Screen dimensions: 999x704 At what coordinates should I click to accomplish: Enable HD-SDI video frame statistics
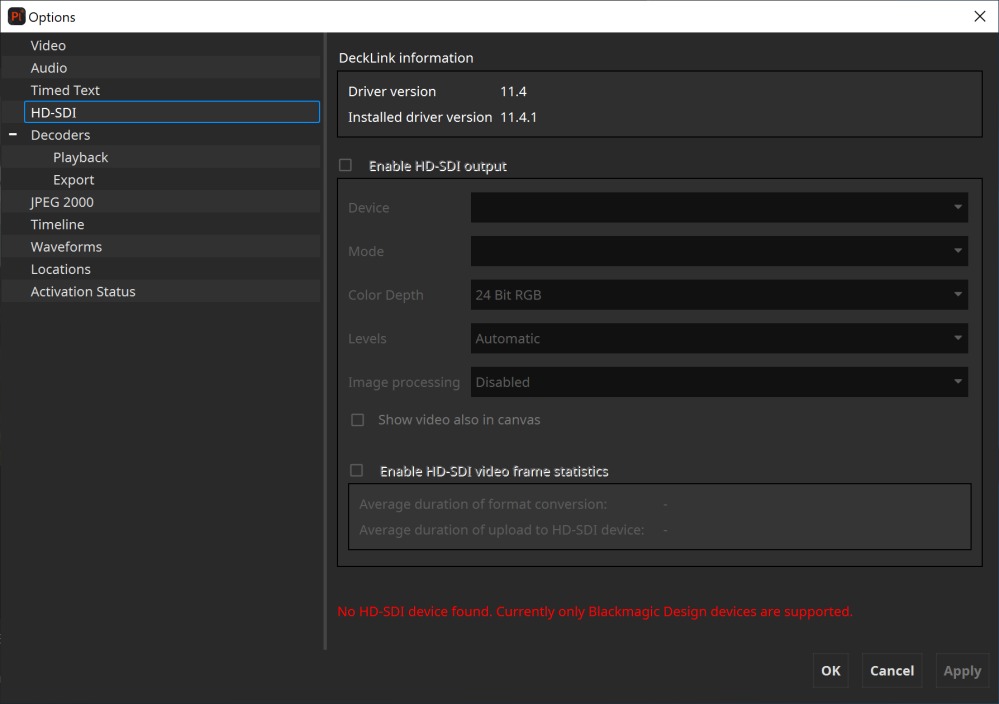357,471
